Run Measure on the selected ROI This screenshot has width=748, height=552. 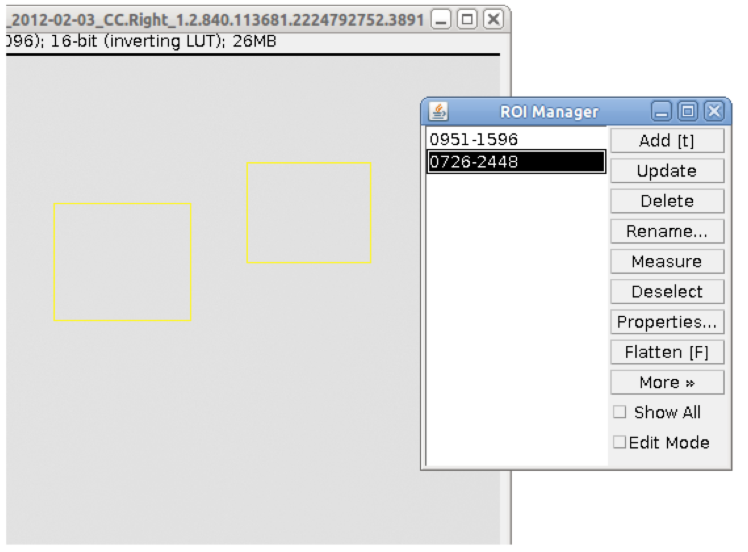pyautogui.click(x=666, y=261)
